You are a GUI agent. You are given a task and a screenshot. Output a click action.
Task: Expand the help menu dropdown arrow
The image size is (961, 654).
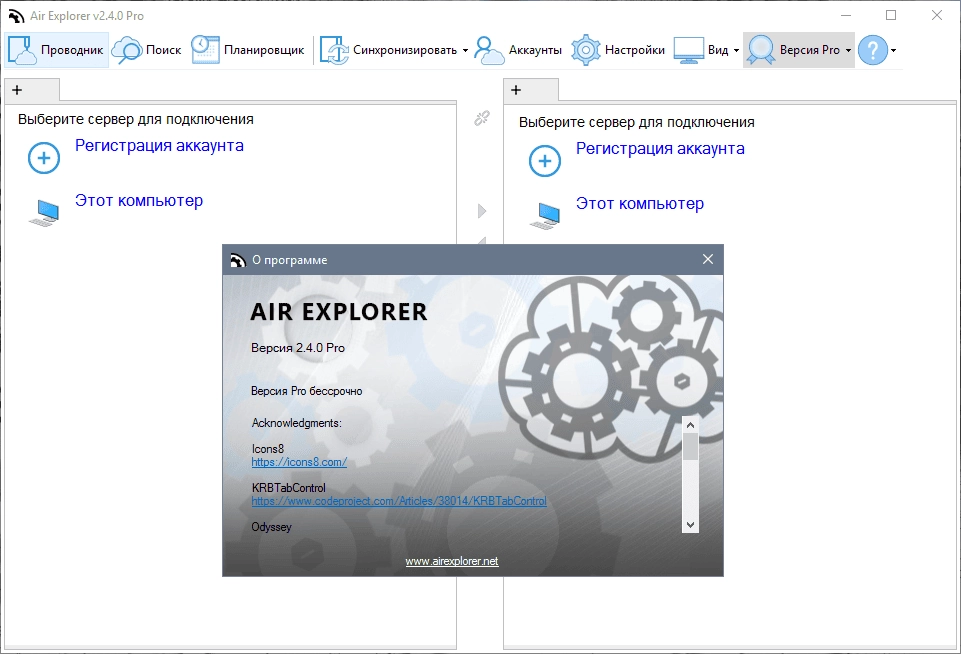(x=894, y=51)
